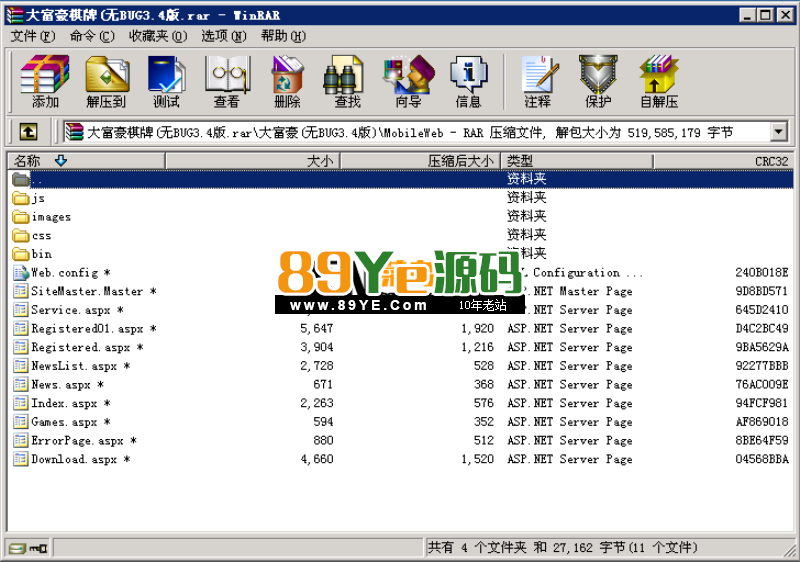Viewport: 800px width, 562px height.
Task: Launch the Wizard (向导) tool
Action: (x=408, y=81)
